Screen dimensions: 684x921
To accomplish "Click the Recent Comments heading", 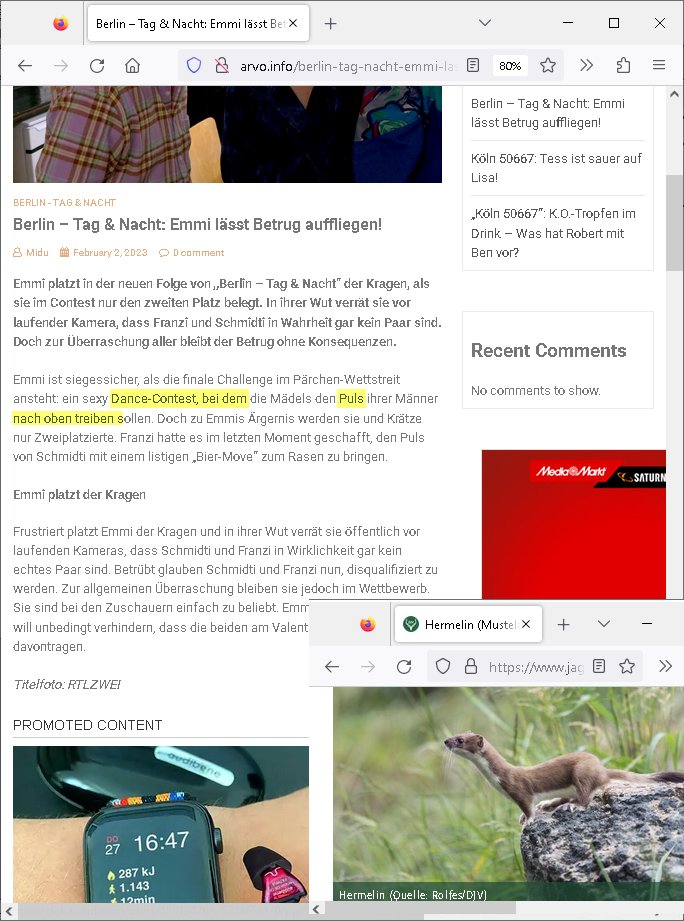I will pyautogui.click(x=548, y=351).
